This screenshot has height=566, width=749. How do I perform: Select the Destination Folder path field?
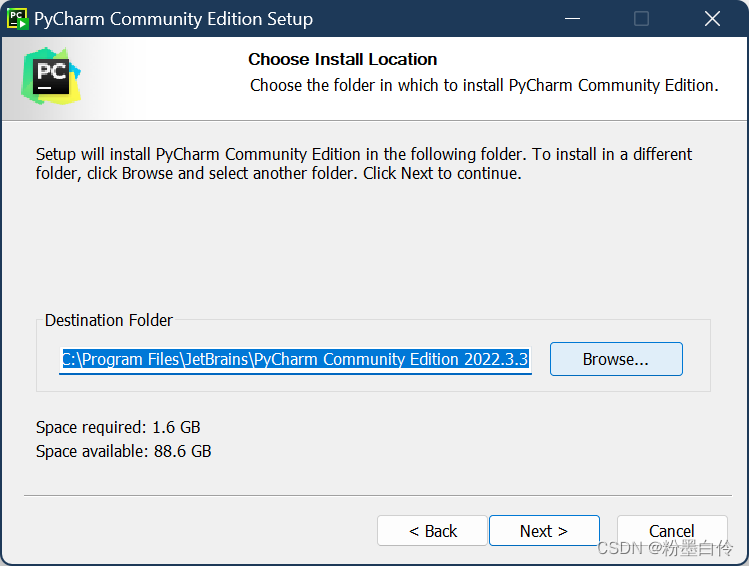click(295, 359)
